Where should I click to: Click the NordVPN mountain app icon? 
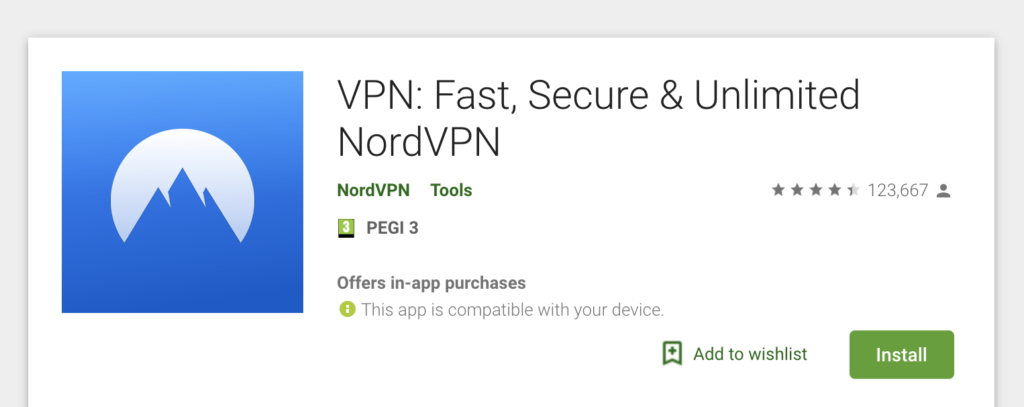[x=182, y=192]
